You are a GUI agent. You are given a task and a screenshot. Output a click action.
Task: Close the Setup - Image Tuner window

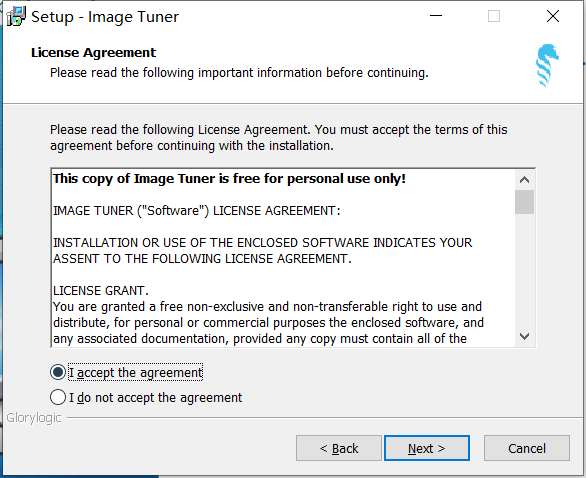[553, 16]
